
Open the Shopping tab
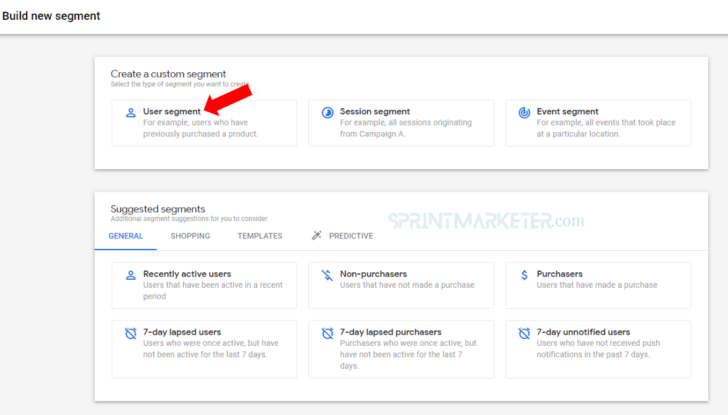(190, 236)
